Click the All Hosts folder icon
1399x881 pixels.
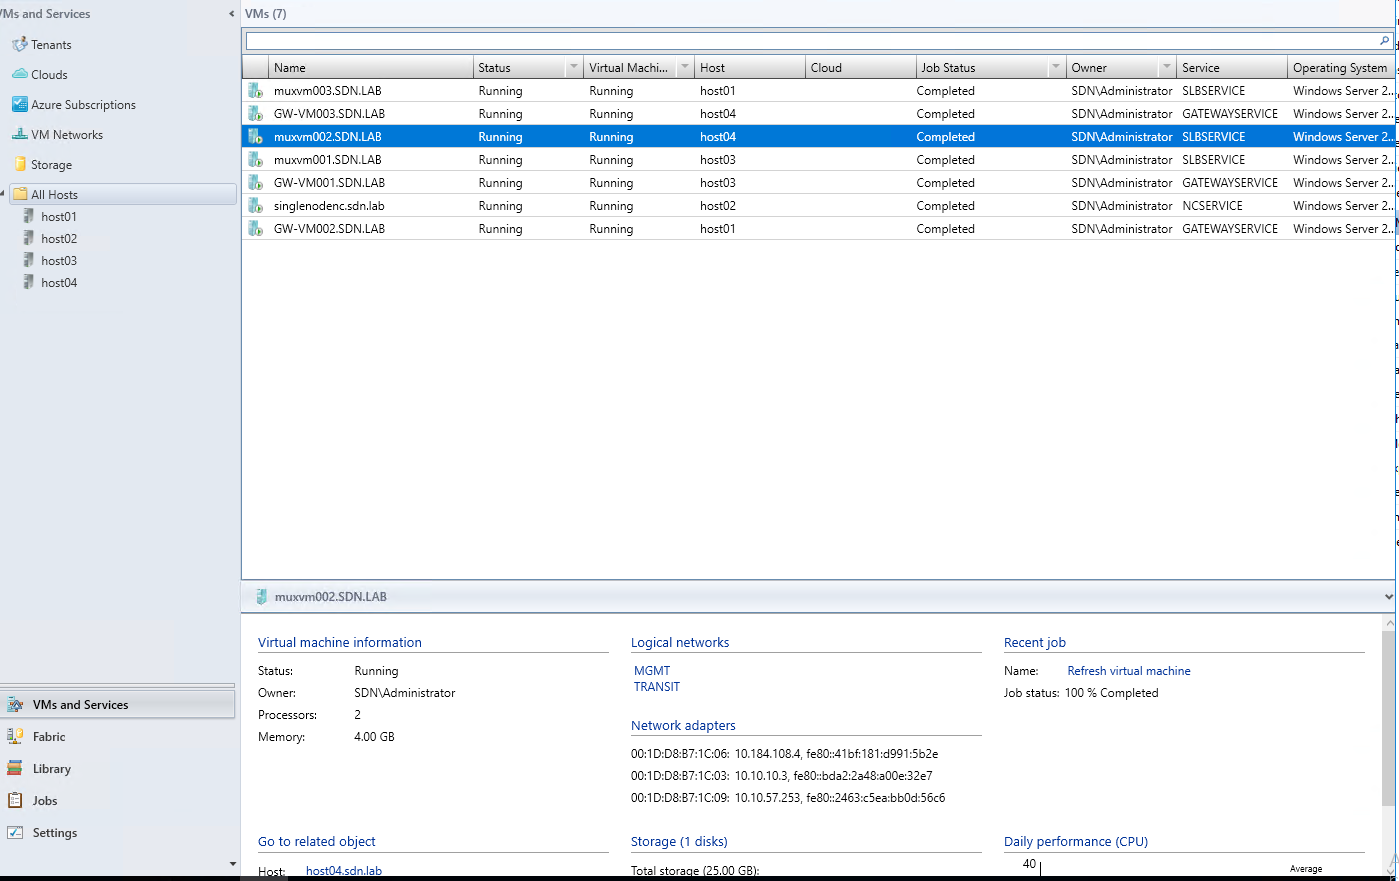[20, 194]
